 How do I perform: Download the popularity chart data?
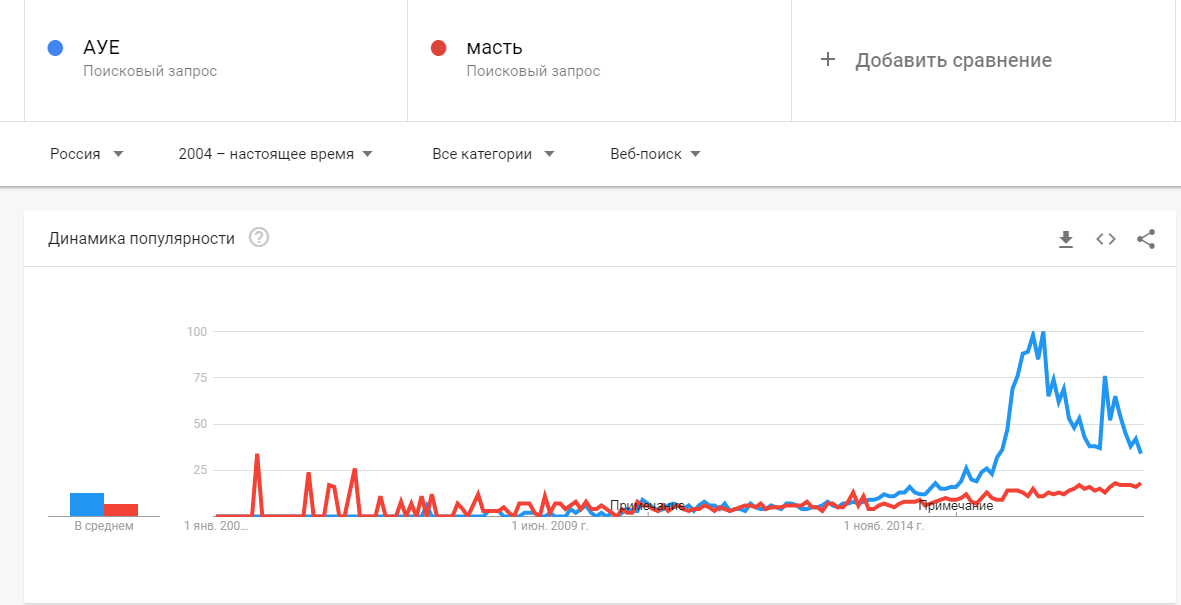(1065, 240)
